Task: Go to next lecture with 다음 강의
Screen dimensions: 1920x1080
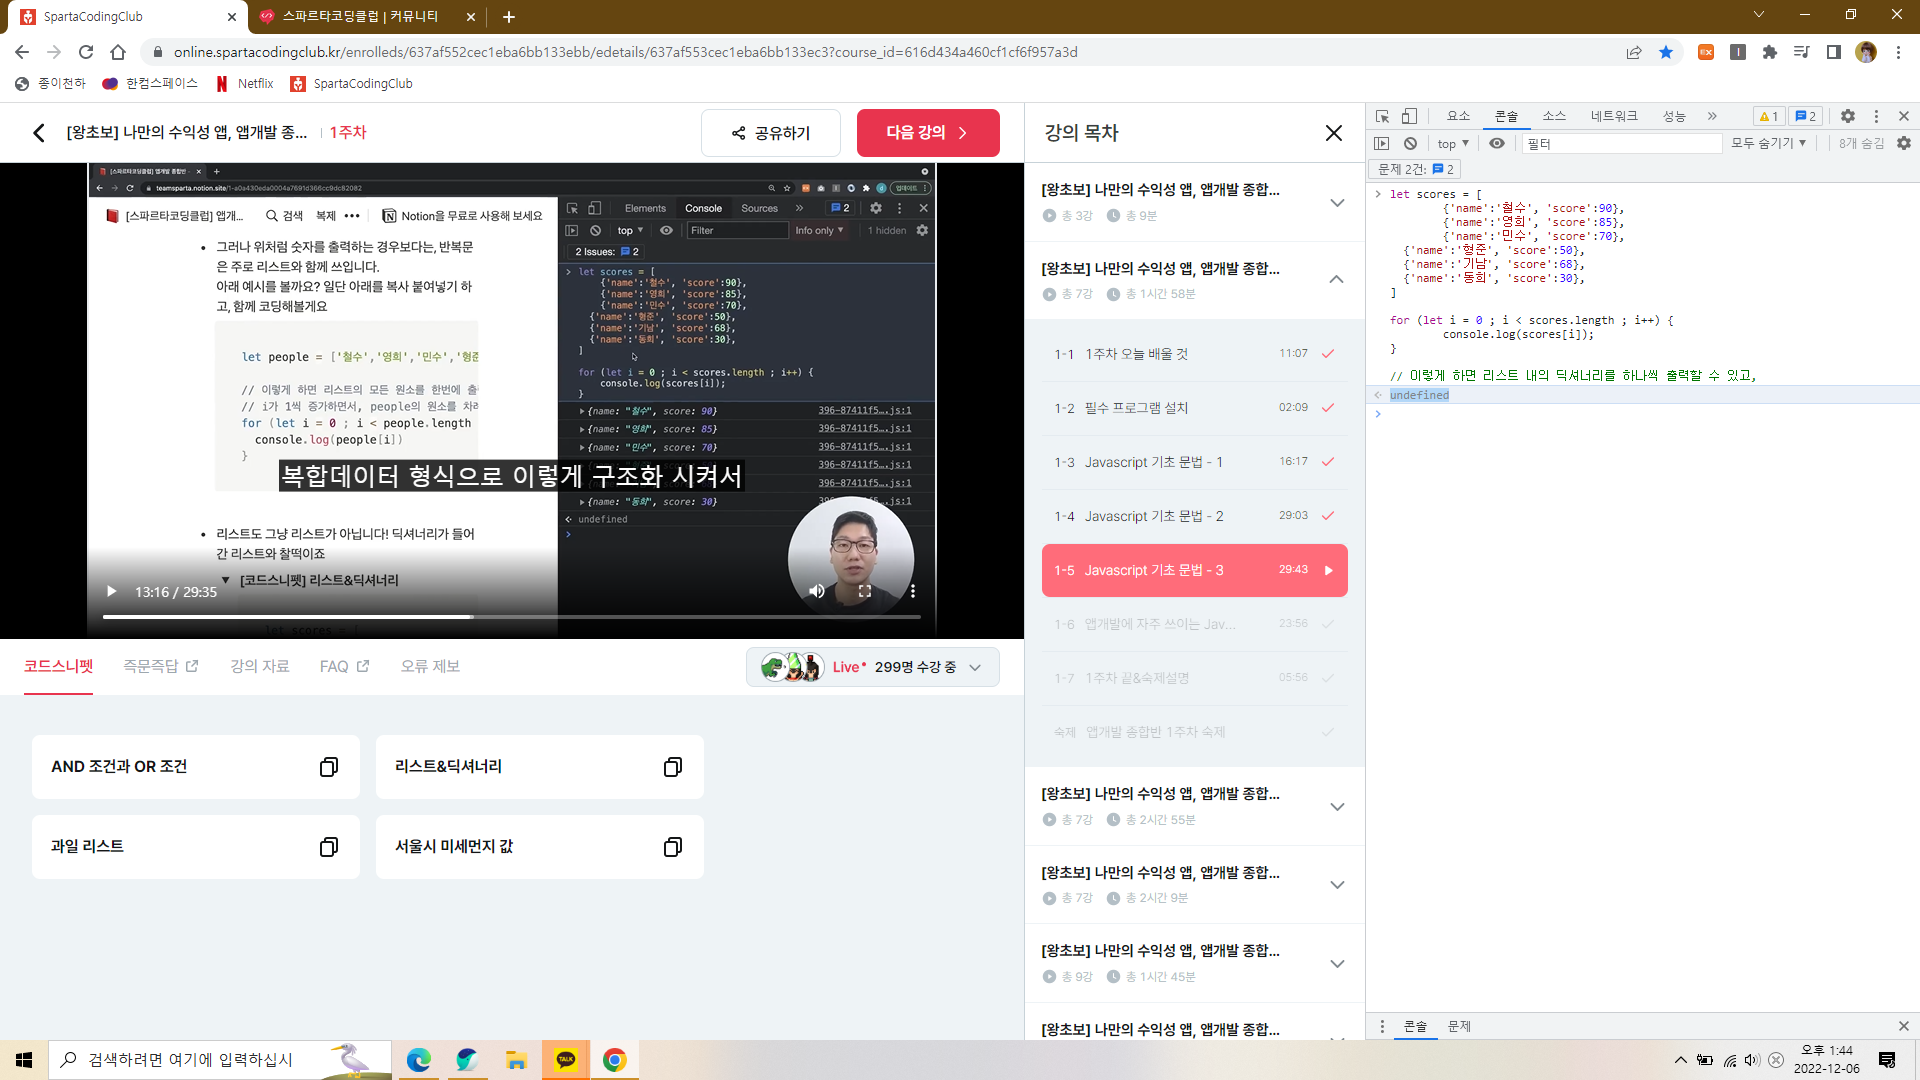Action: pyautogui.click(x=927, y=133)
